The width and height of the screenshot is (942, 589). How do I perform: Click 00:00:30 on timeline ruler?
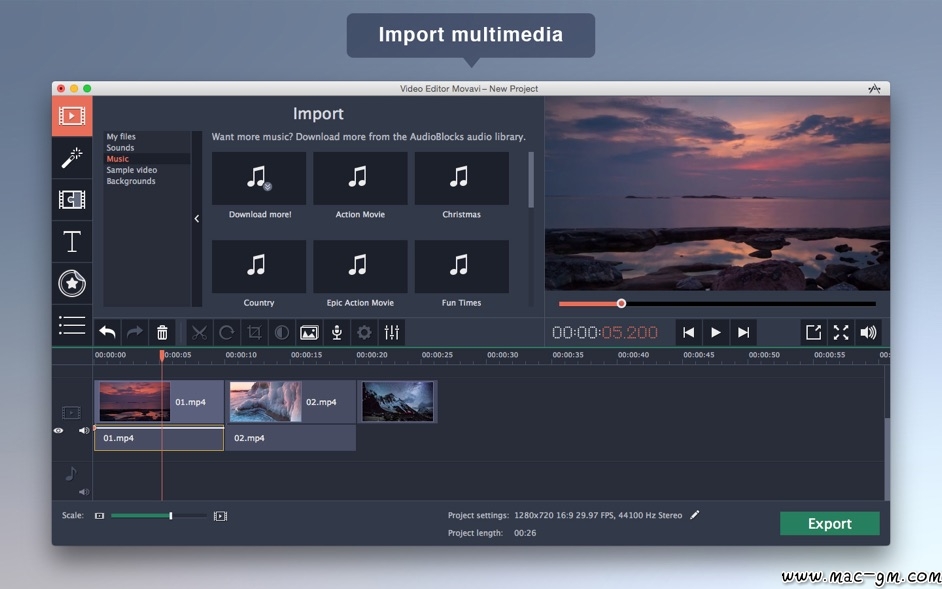point(502,355)
